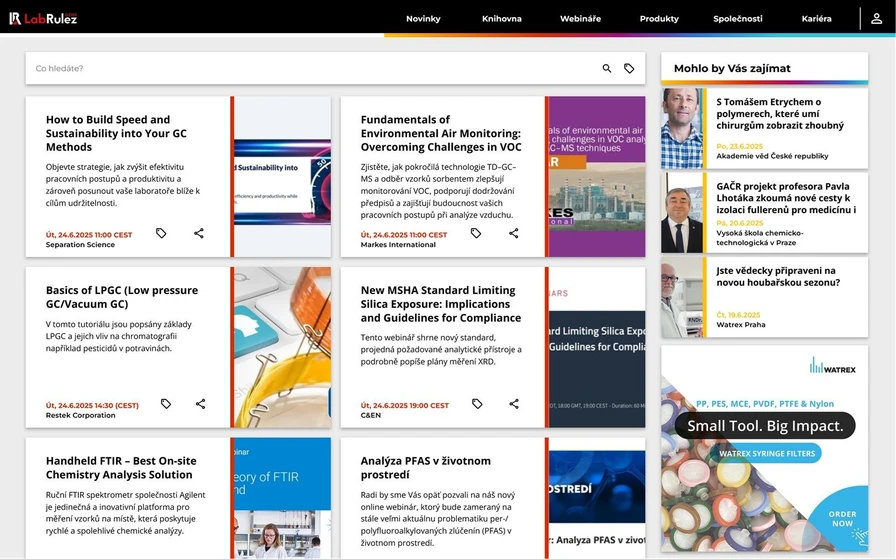
Task: Open article about Tomáš Etrych polymers
Action: (779, 114)
